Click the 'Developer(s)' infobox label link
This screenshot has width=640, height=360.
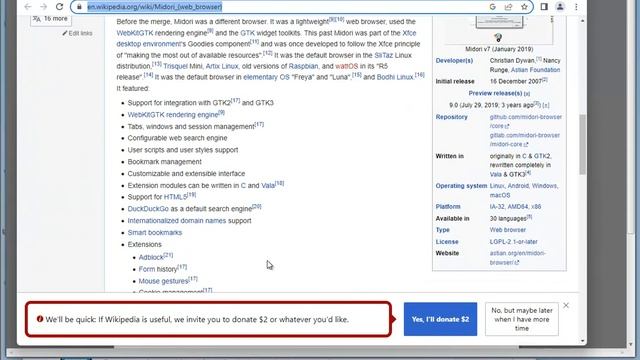point(454,61)
